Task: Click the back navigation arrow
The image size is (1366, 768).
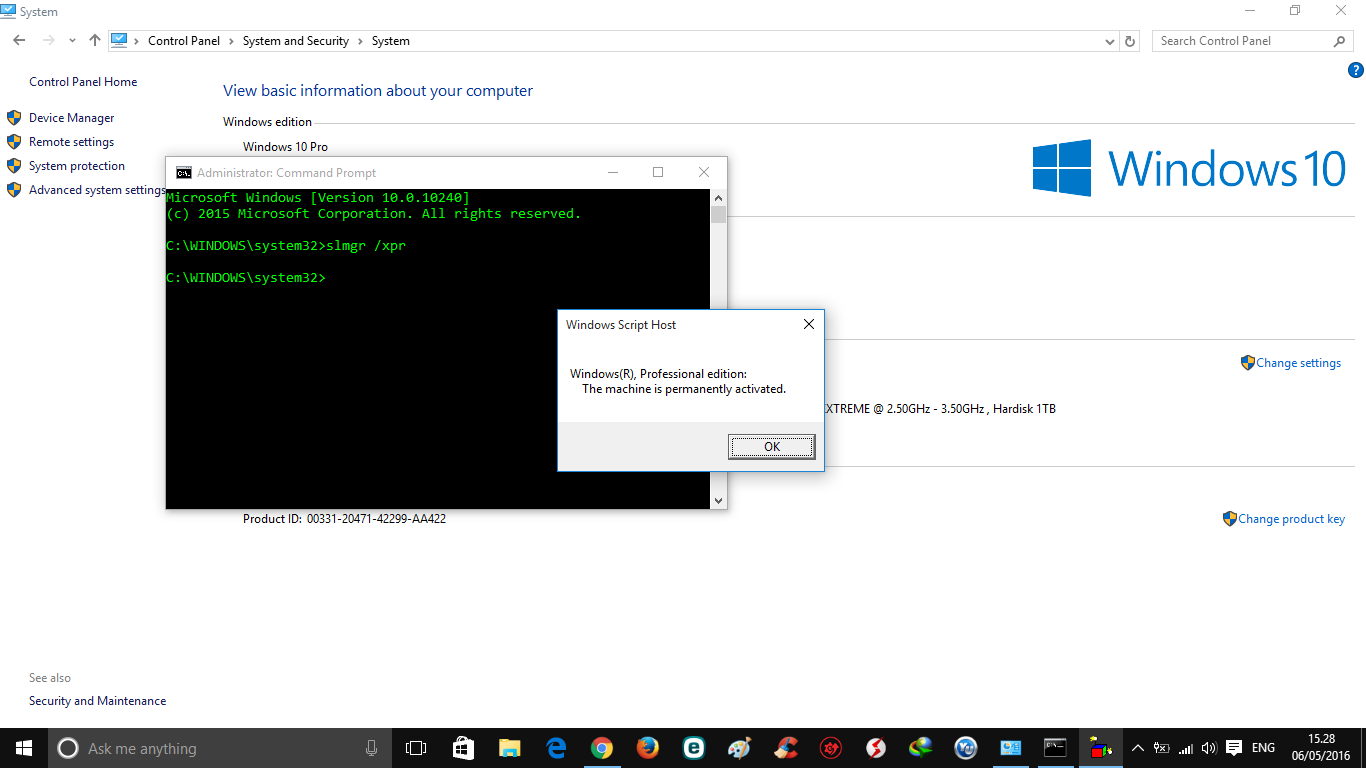Action: point(19,41)
